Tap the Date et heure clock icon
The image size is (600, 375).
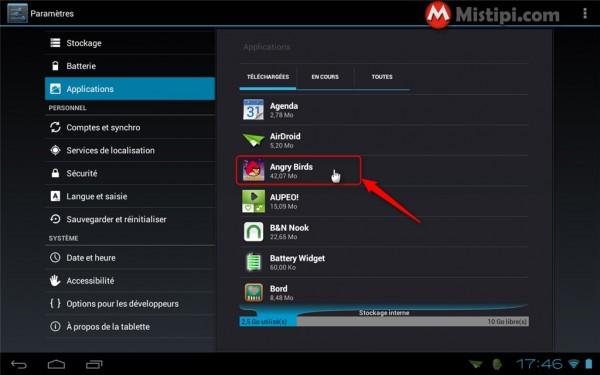(x=55, y=258)
